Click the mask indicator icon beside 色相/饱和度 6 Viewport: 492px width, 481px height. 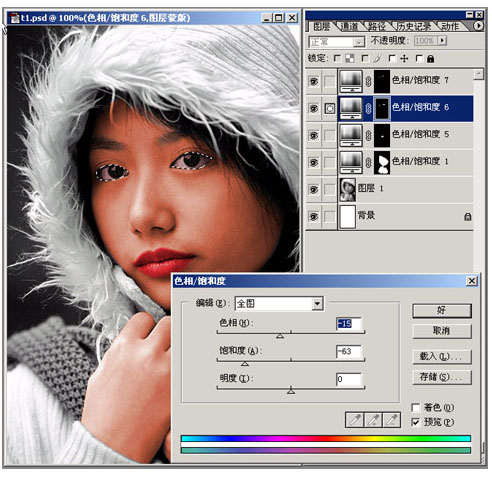[x=330, y=108]
